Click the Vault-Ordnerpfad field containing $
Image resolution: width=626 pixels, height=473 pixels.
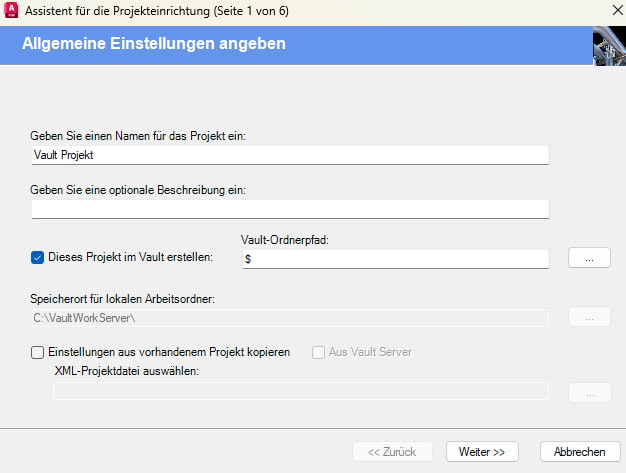click(396, 259)
